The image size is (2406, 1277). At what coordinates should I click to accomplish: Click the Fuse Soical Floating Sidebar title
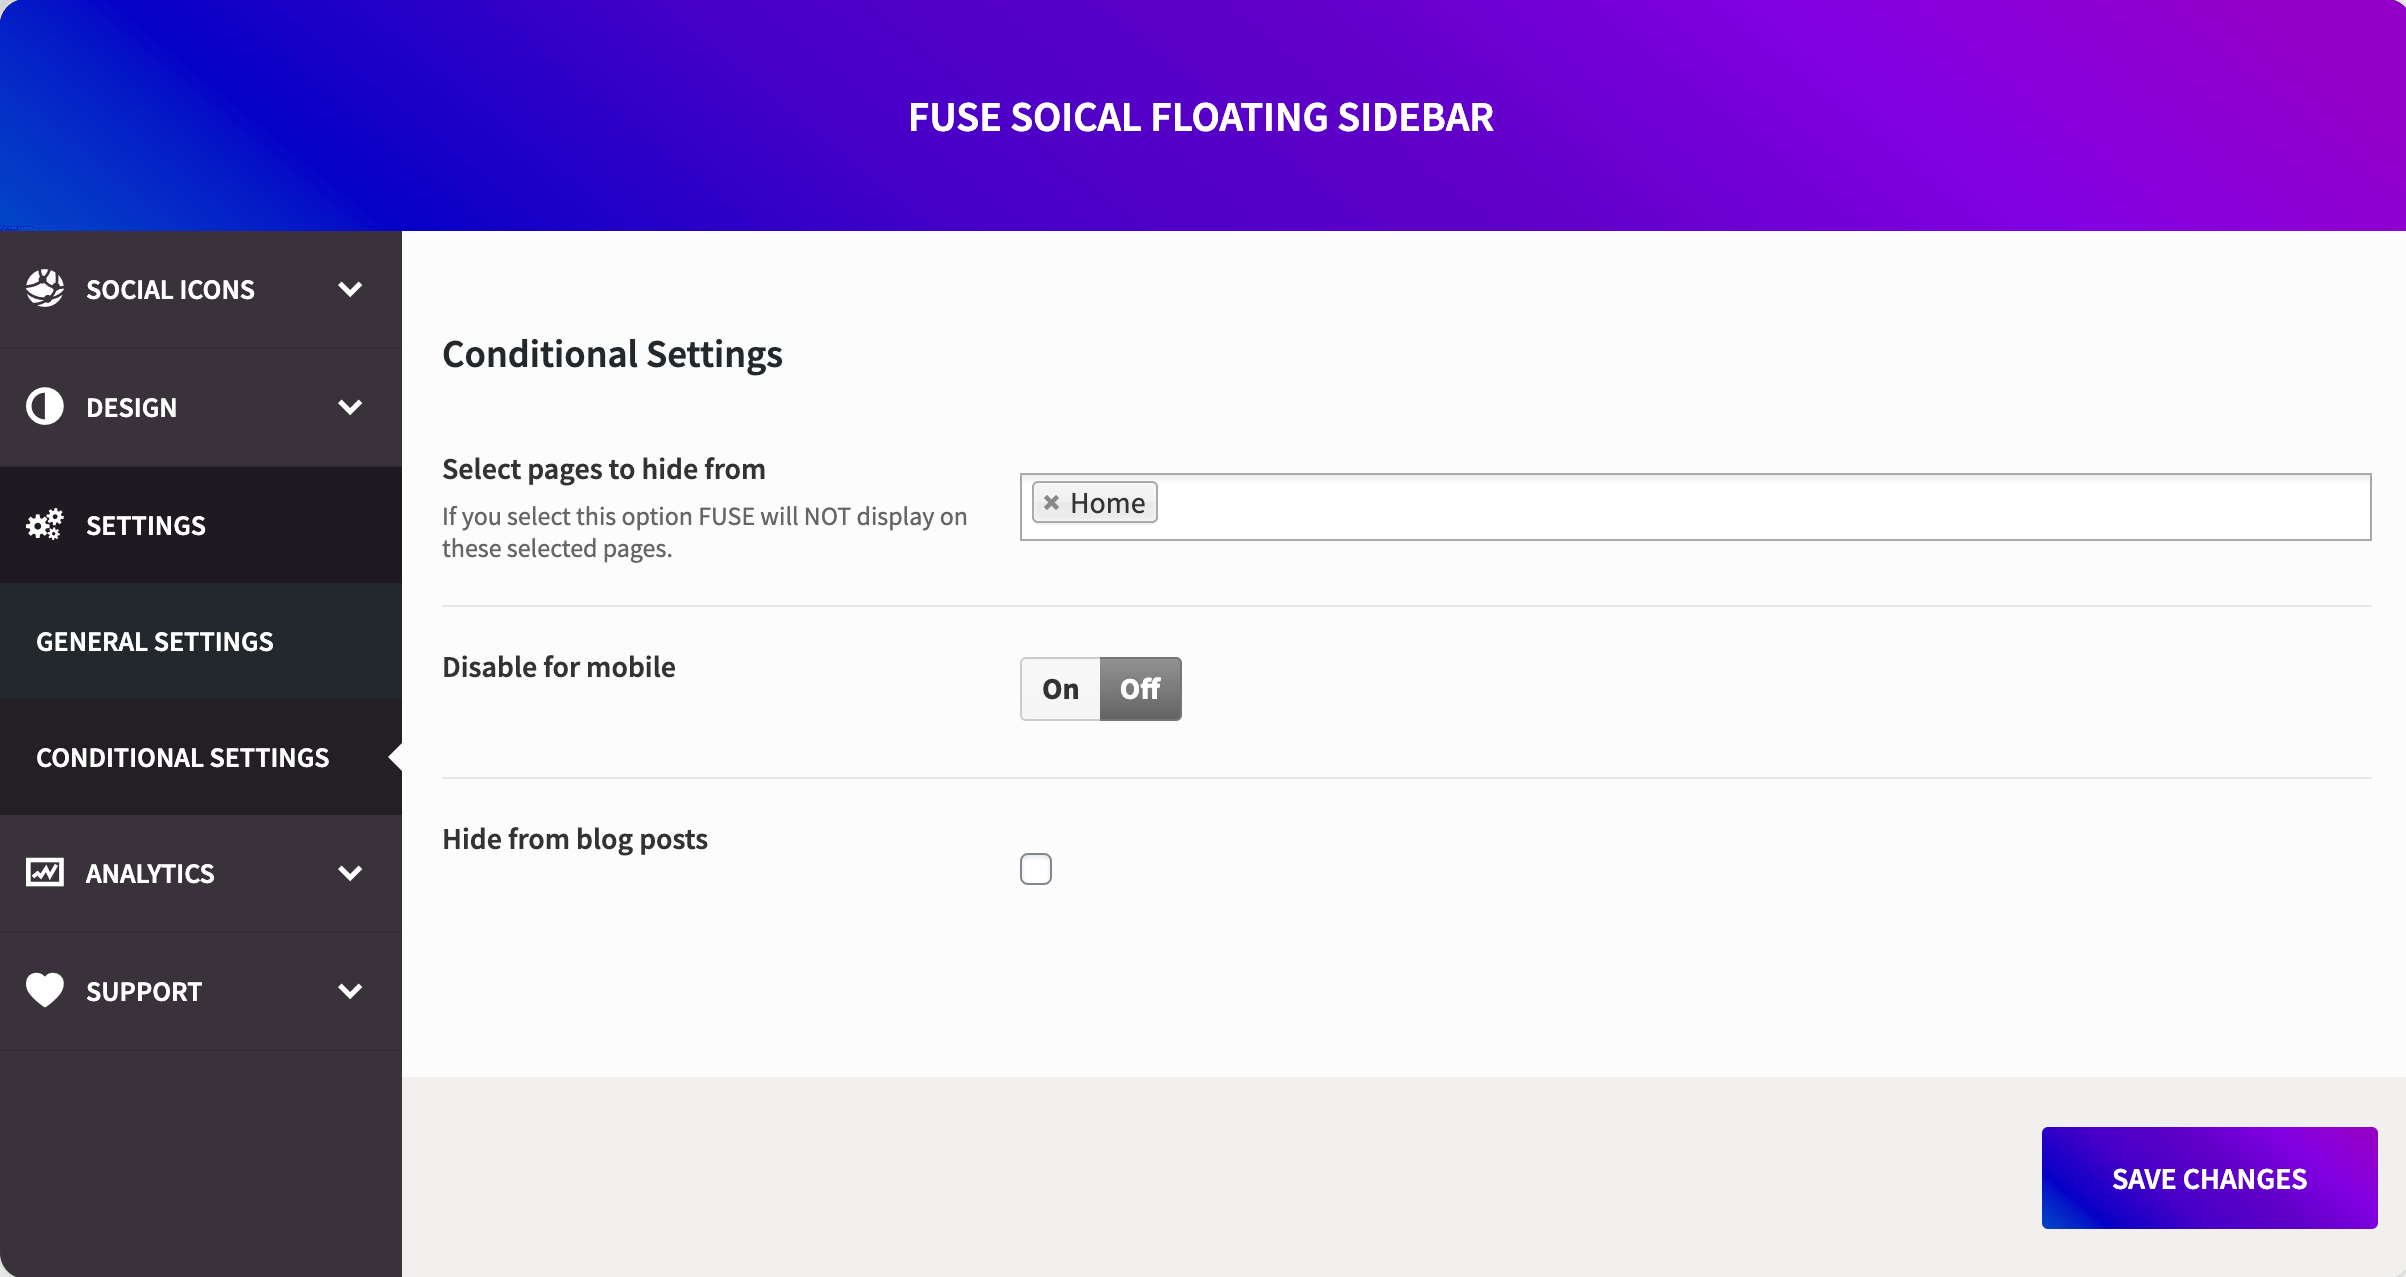coord(1201,117)
